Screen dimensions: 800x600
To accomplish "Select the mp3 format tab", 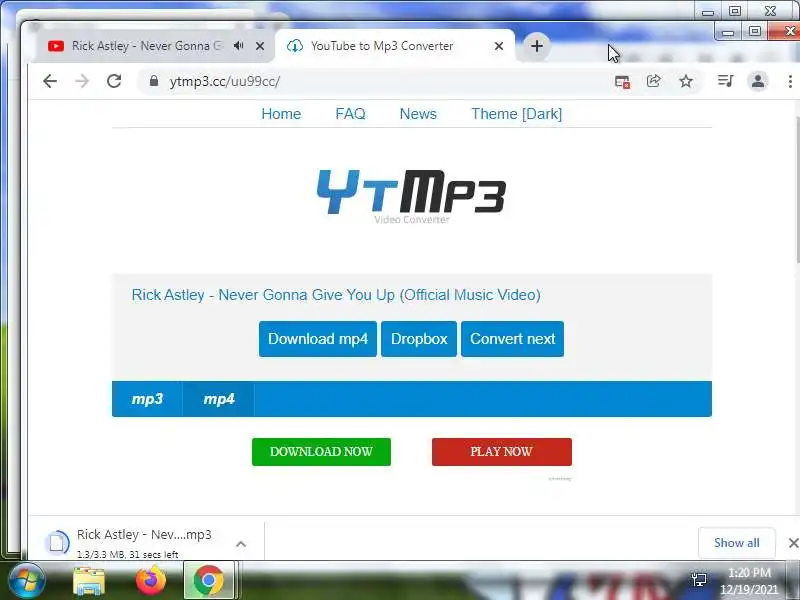I will coord(147,399).
